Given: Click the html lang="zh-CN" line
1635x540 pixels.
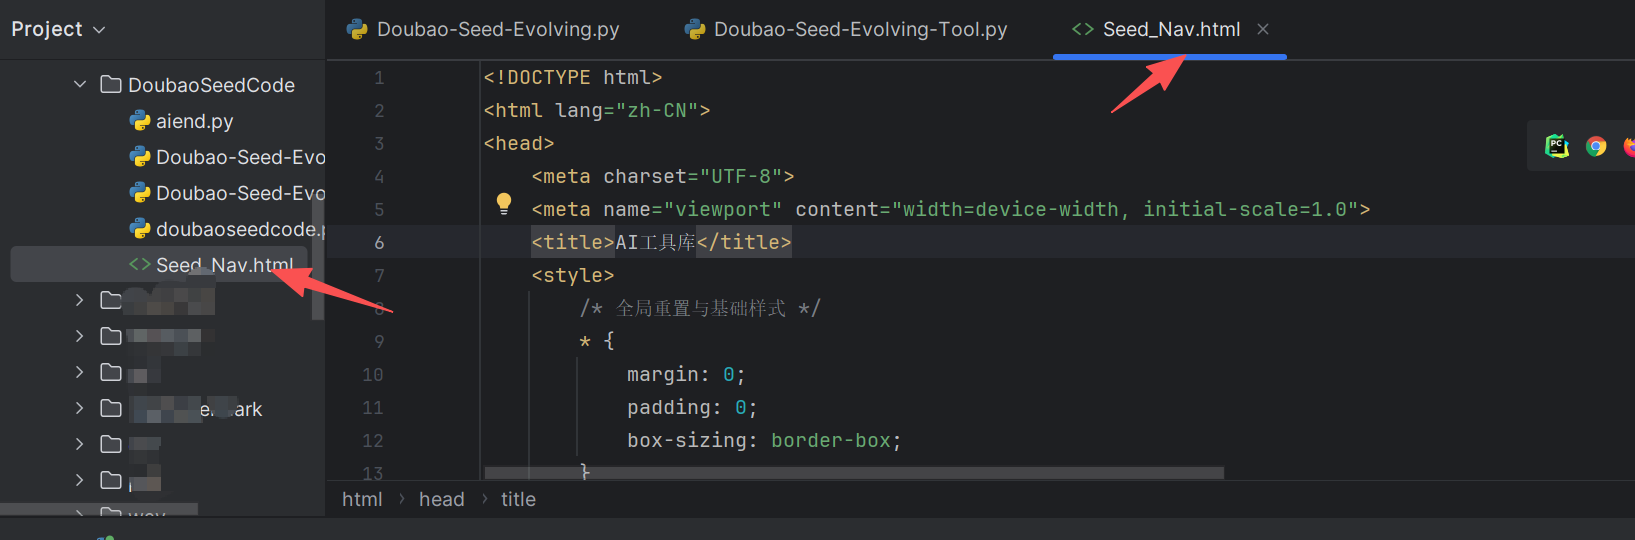Looking at the screenshot, I should (597, 110).
